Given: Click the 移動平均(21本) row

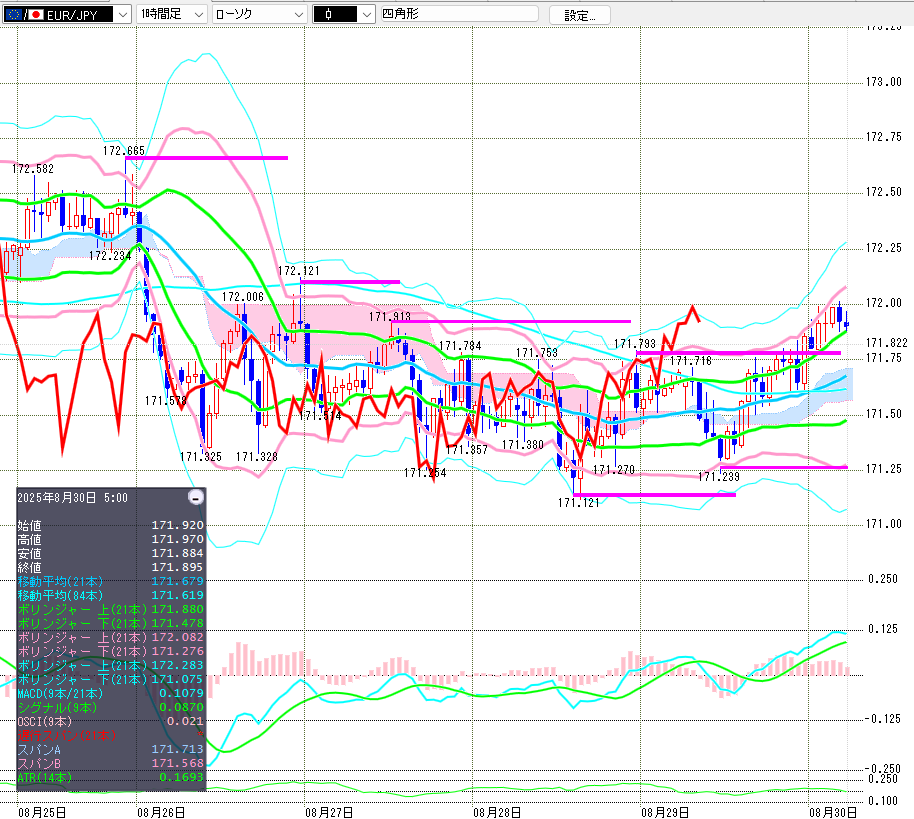Looking at the screenshot, I should tap(111, 581).
